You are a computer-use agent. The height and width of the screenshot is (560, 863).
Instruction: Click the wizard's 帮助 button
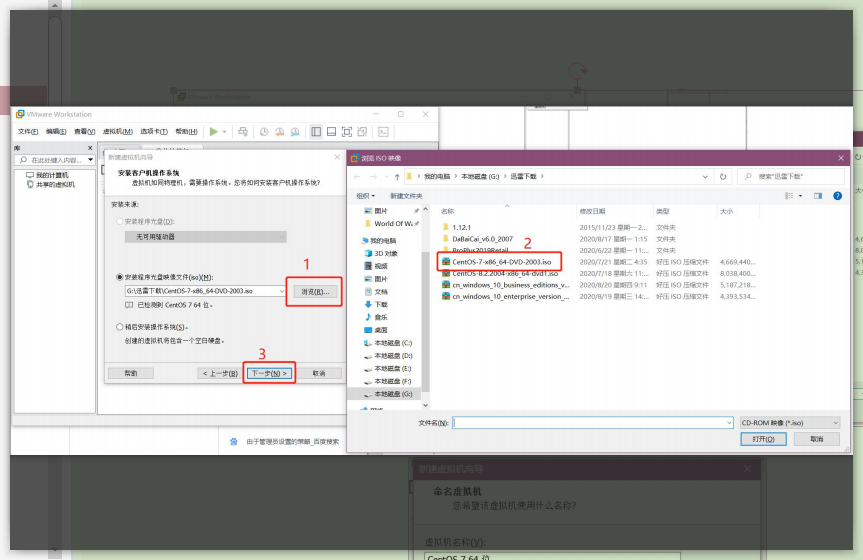(x=130, y=373)
